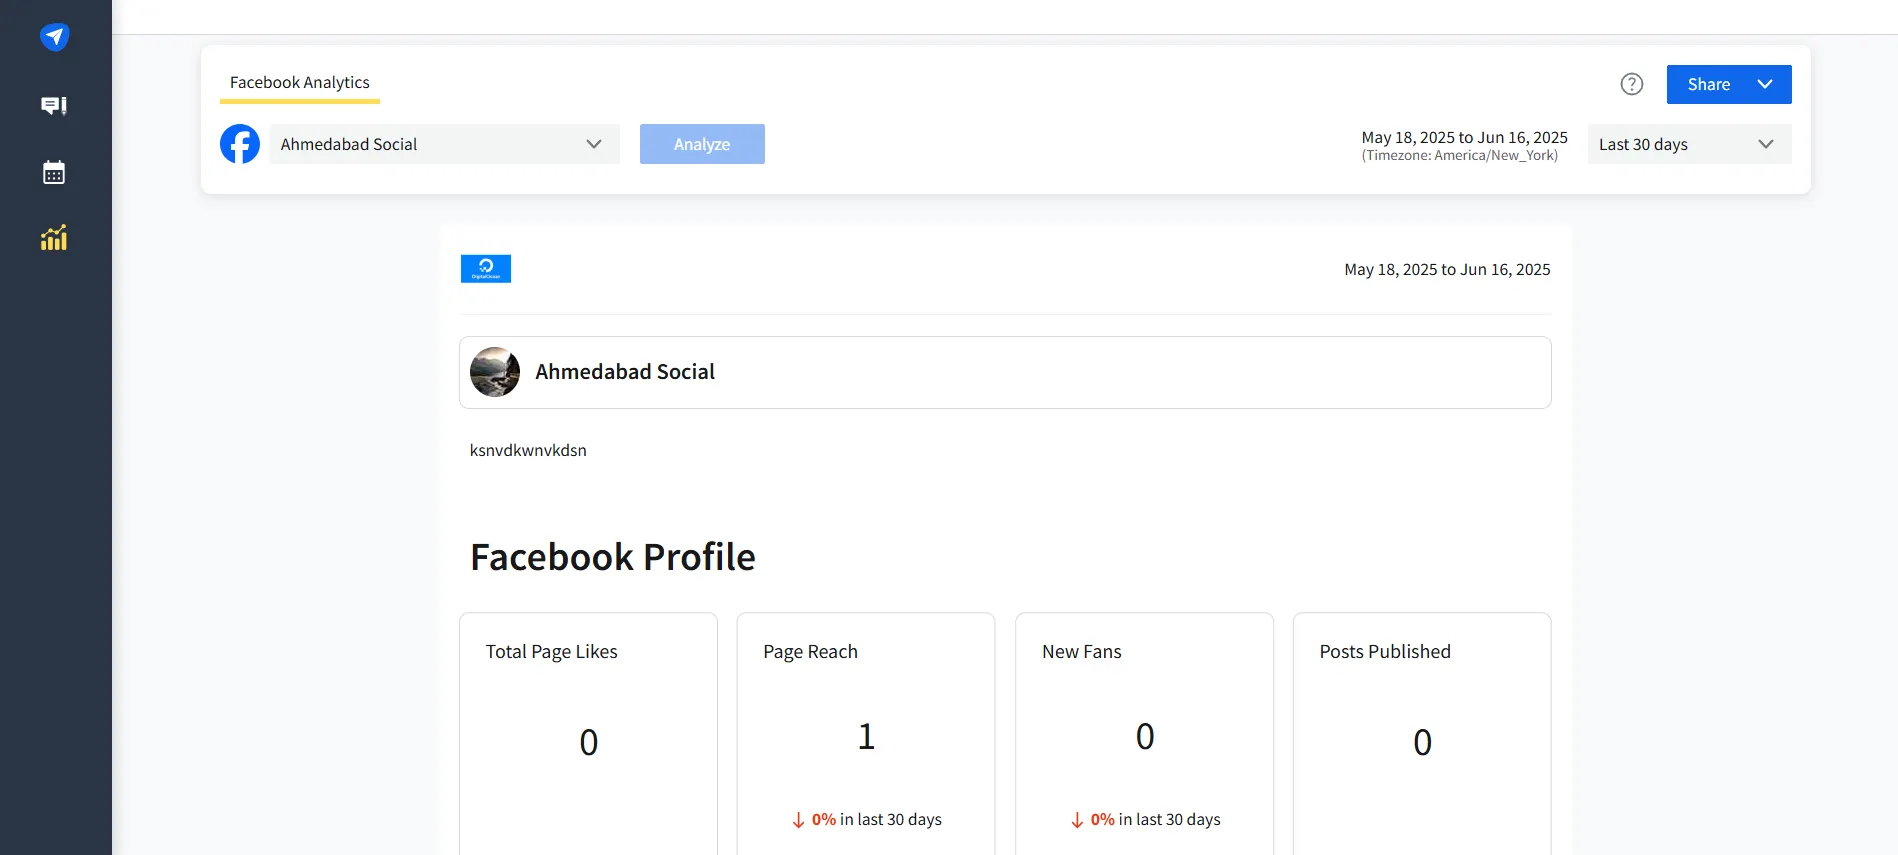Click the Page Reach value 1
Screen dimensions: 1898x855
[866, 737]
